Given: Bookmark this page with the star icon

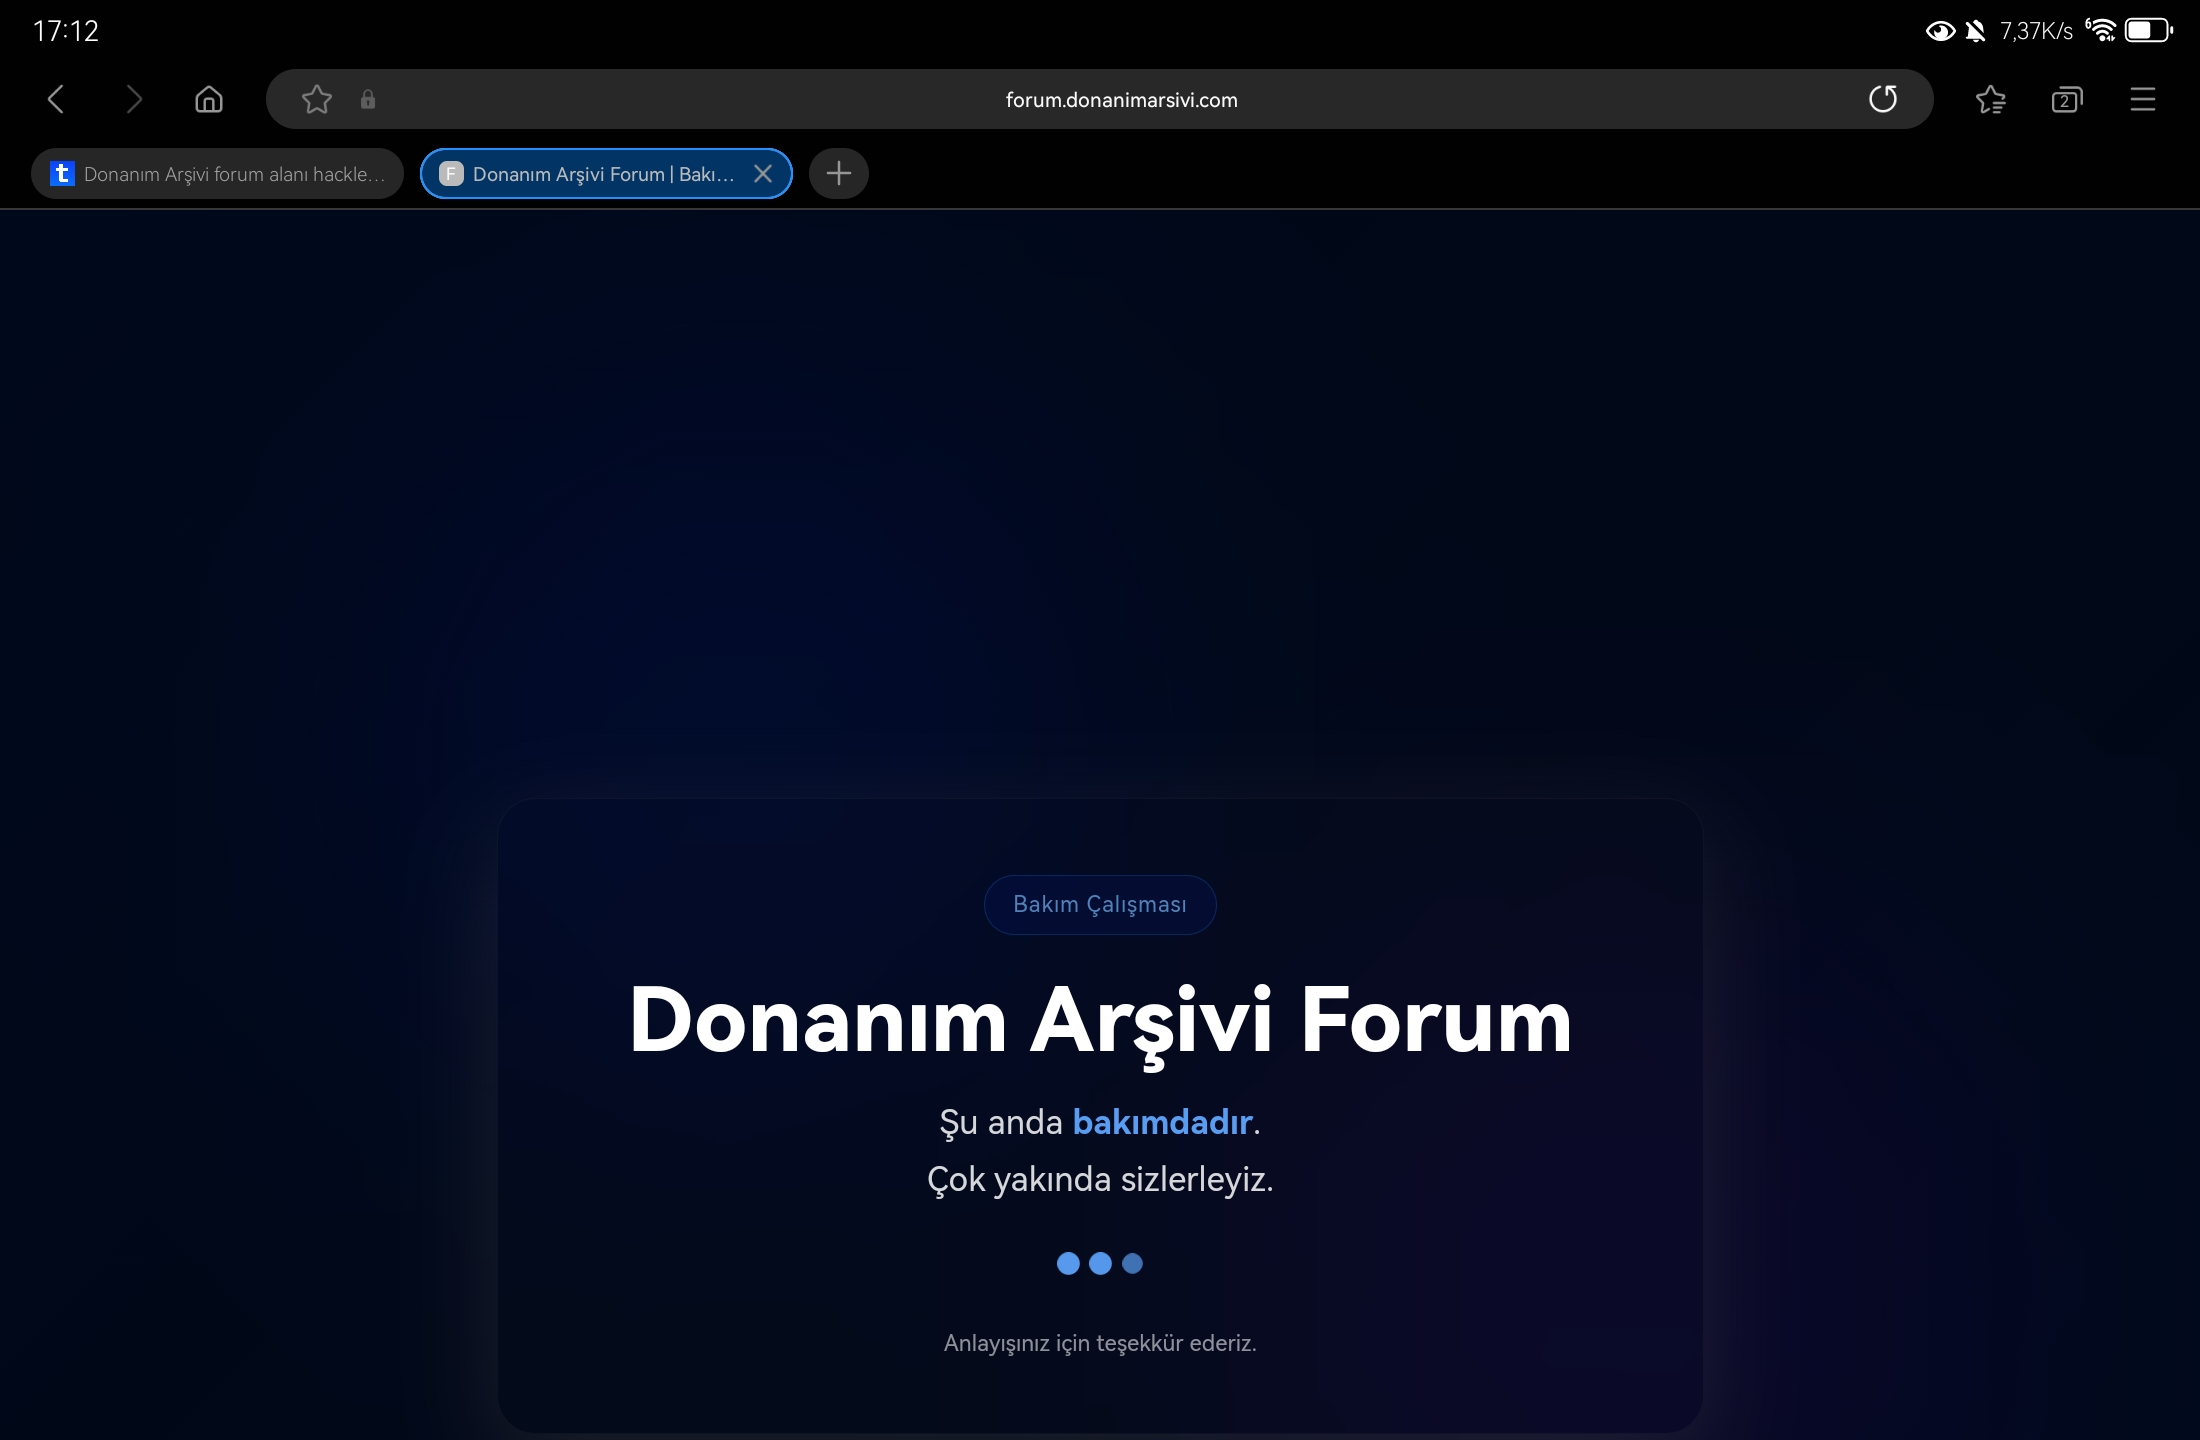Looking at the screenshot, I should tap(317, 99).
